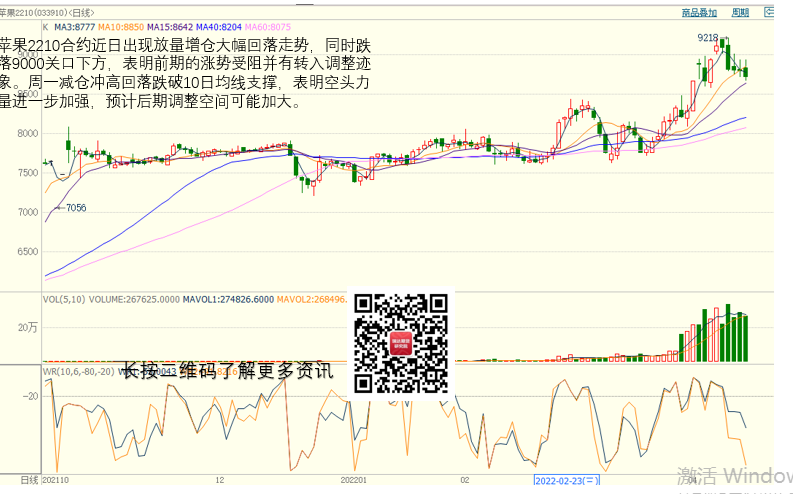Open the 商品叠加 overlay link

click(x=699, y=13)
